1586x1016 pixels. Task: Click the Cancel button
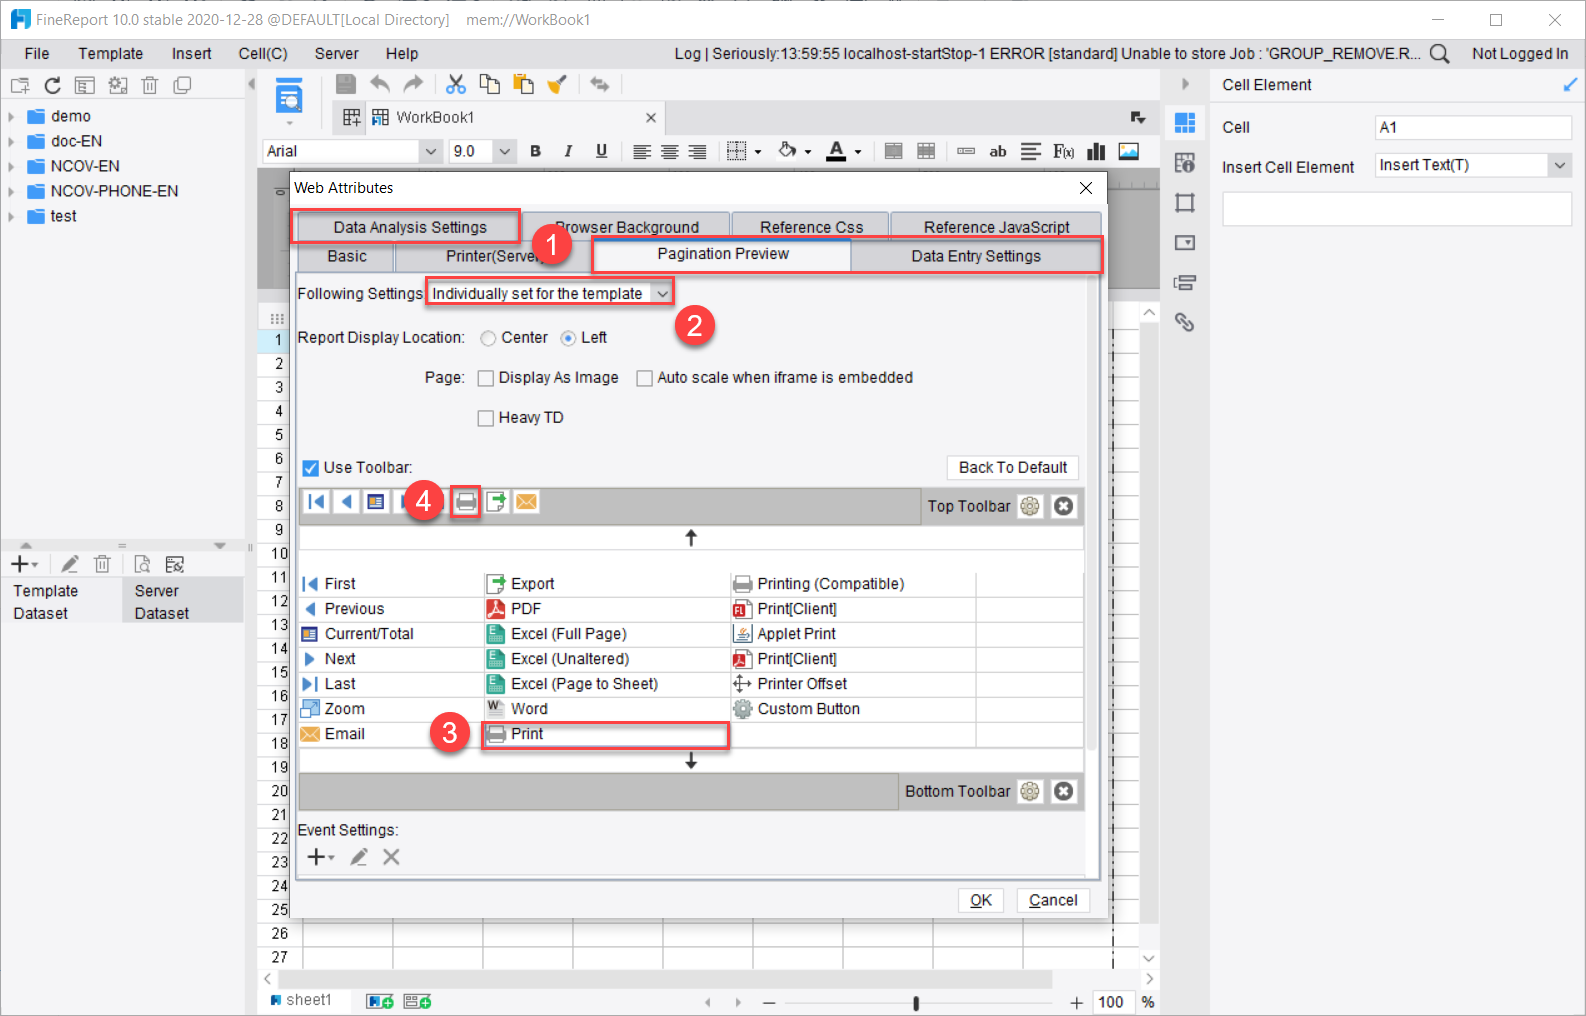click(1053, 900)
